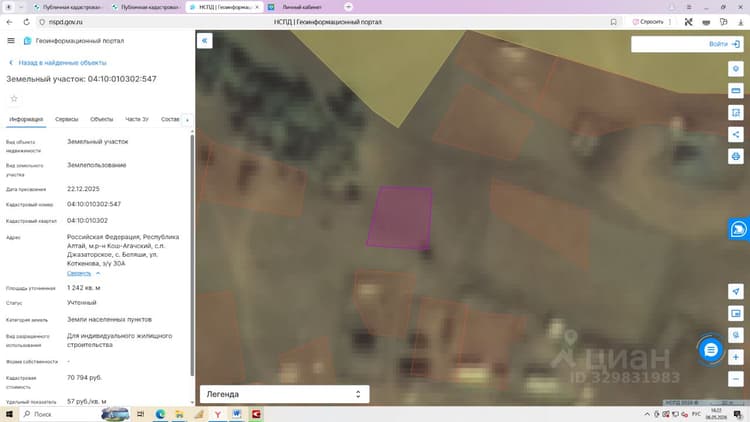Viewport: 750px width, 422px height.
Task: Open the red application icon on taskbar
Action: (x=256, y=414)
